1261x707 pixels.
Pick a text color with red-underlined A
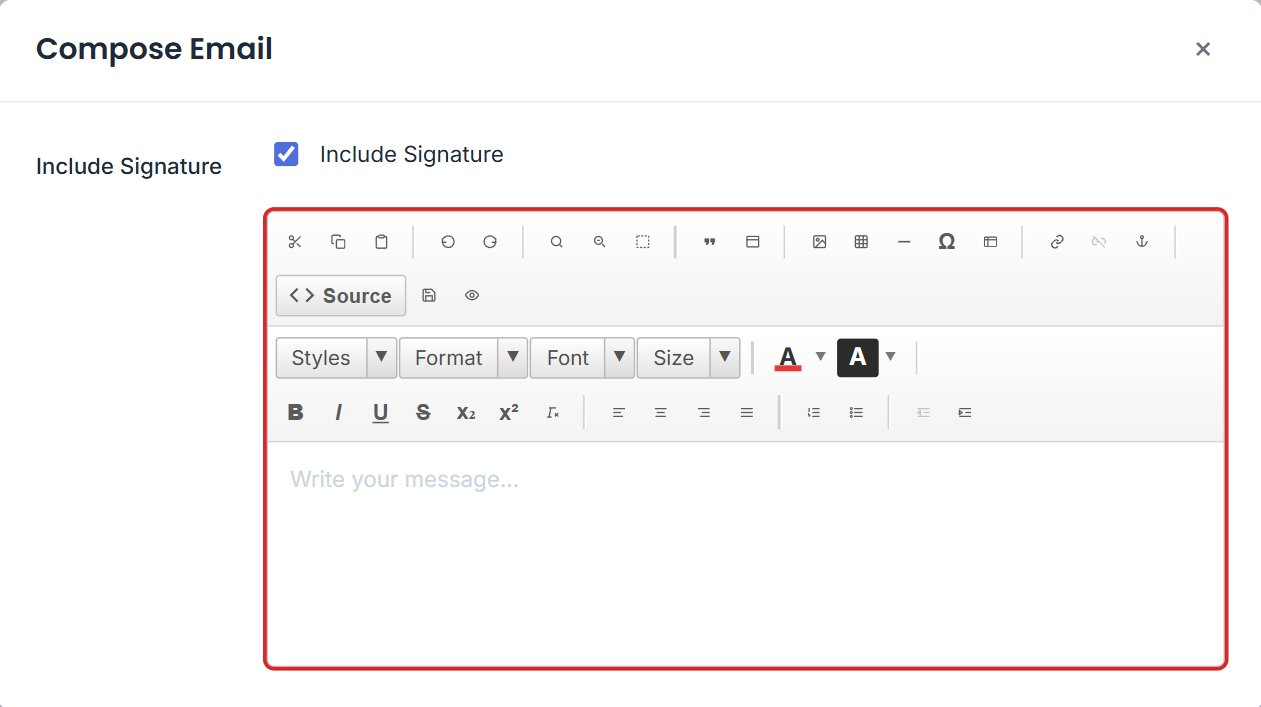click(x=788, y=358)
